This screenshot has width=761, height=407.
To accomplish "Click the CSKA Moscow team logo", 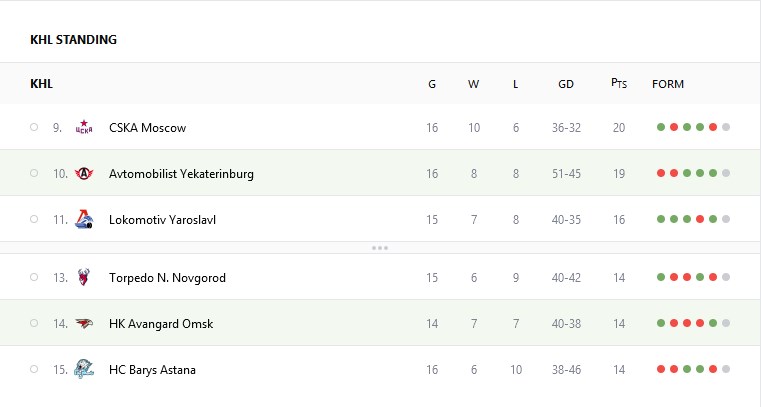I will 84,127.
